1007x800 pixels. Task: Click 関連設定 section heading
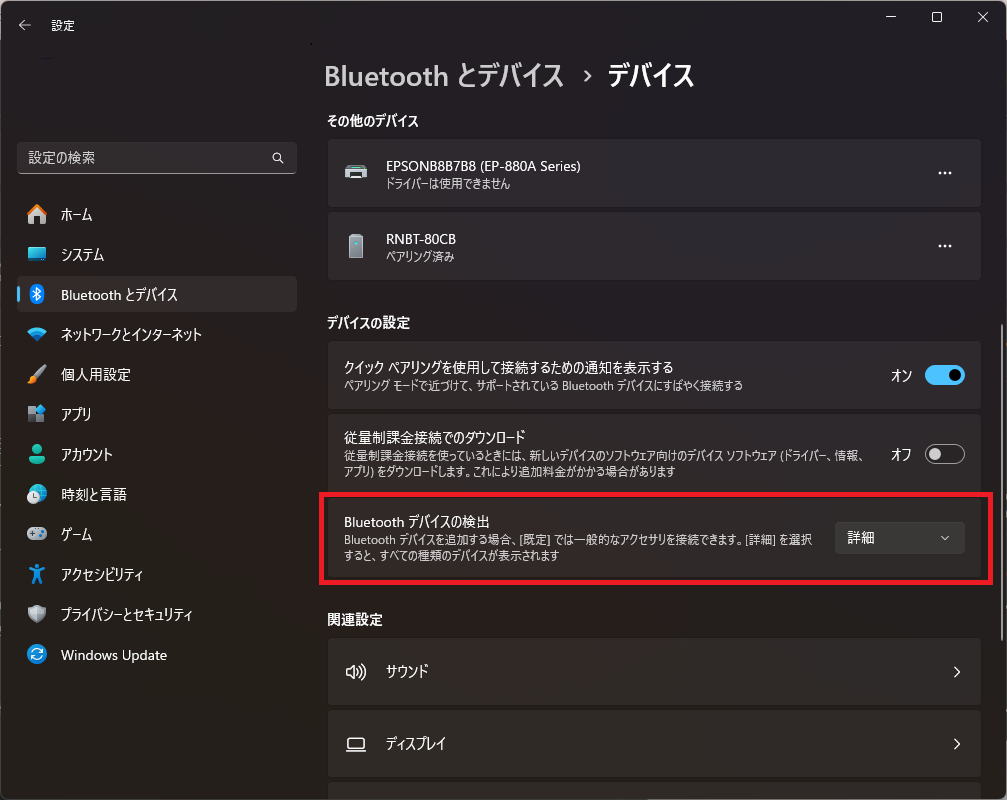[355, 620]
